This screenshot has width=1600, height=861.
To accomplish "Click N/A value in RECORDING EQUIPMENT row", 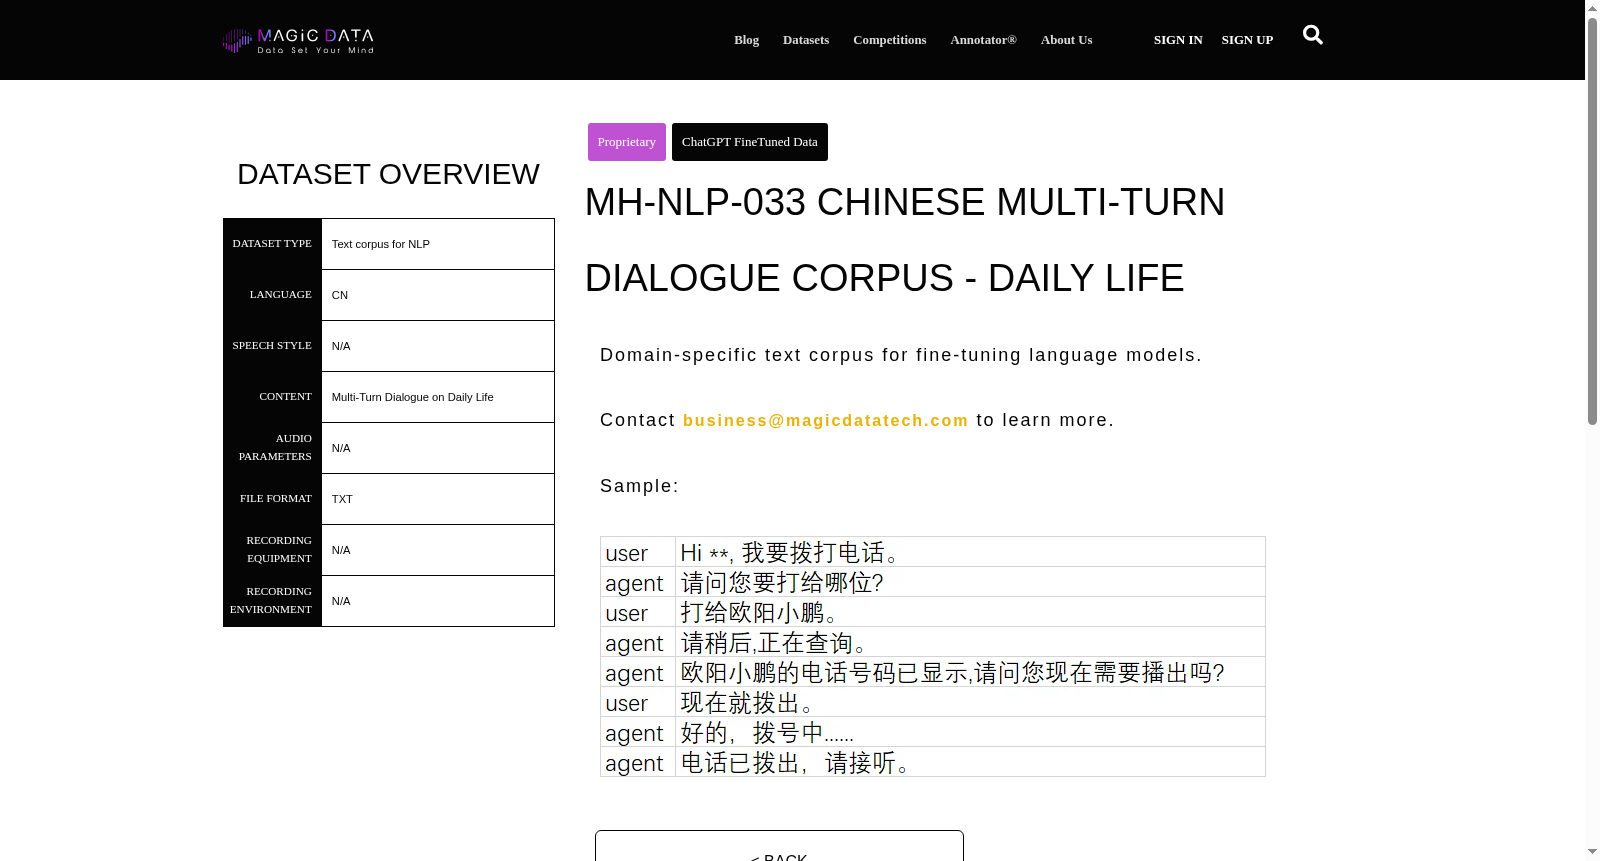I will pyautogui.click(x=341, y=550).
